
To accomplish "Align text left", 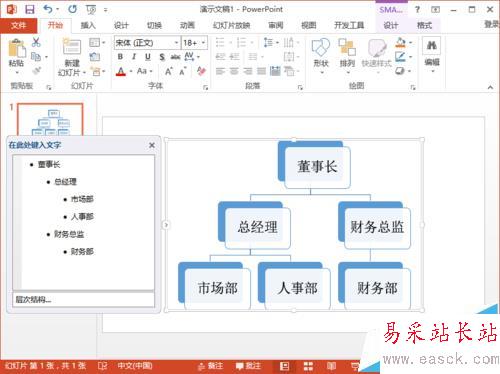I will (x=220, y=71).
